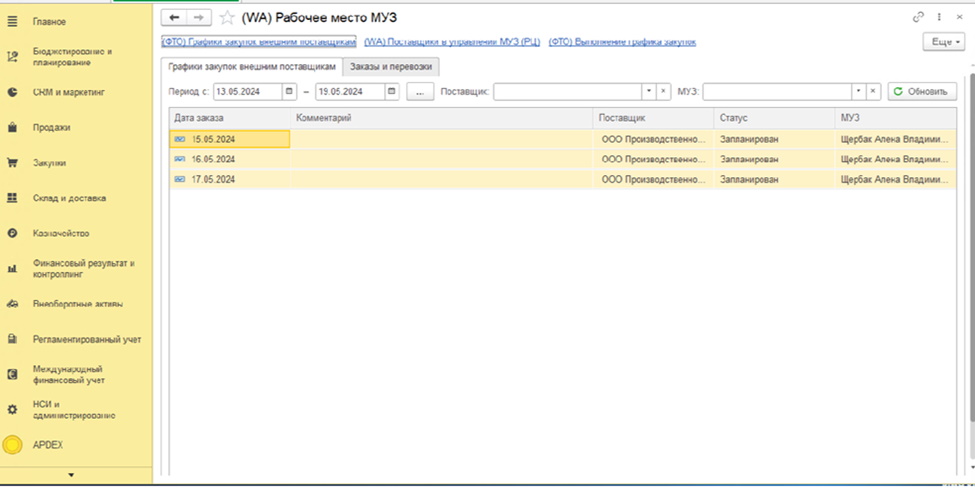Click the yellow APDEX indicator
Screen dimensions: 975x488
click(x=13, y=445)
